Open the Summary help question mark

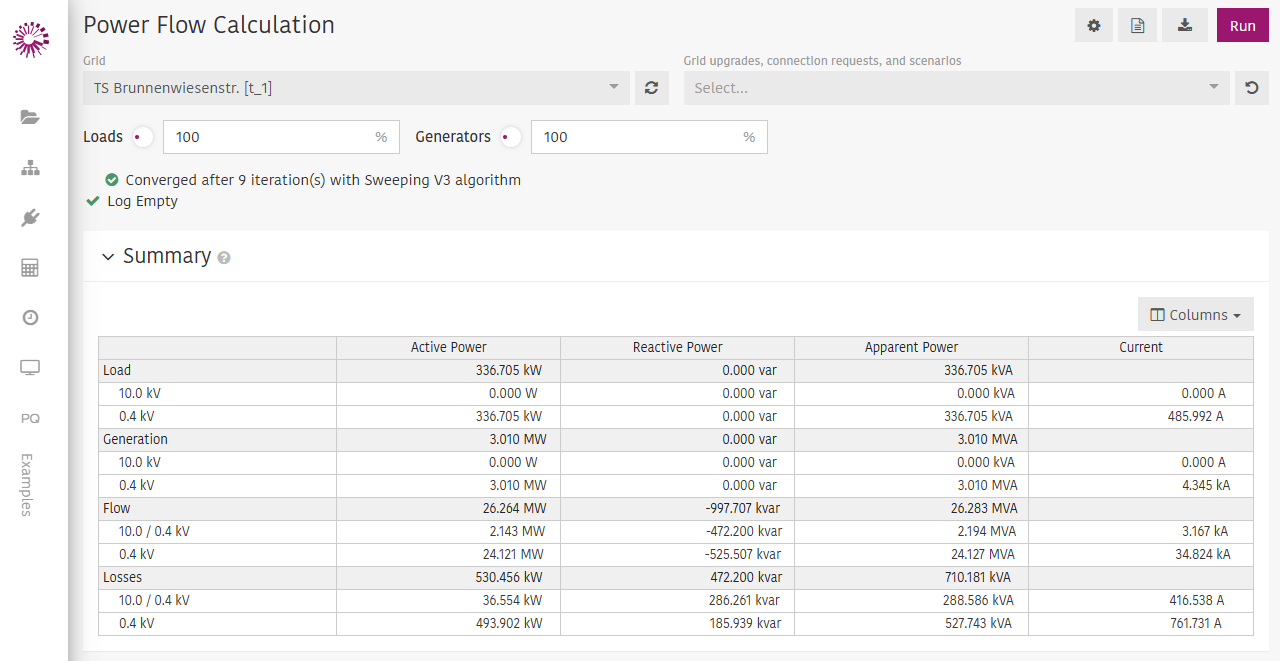pyautogui.click(x=224, y=258)
